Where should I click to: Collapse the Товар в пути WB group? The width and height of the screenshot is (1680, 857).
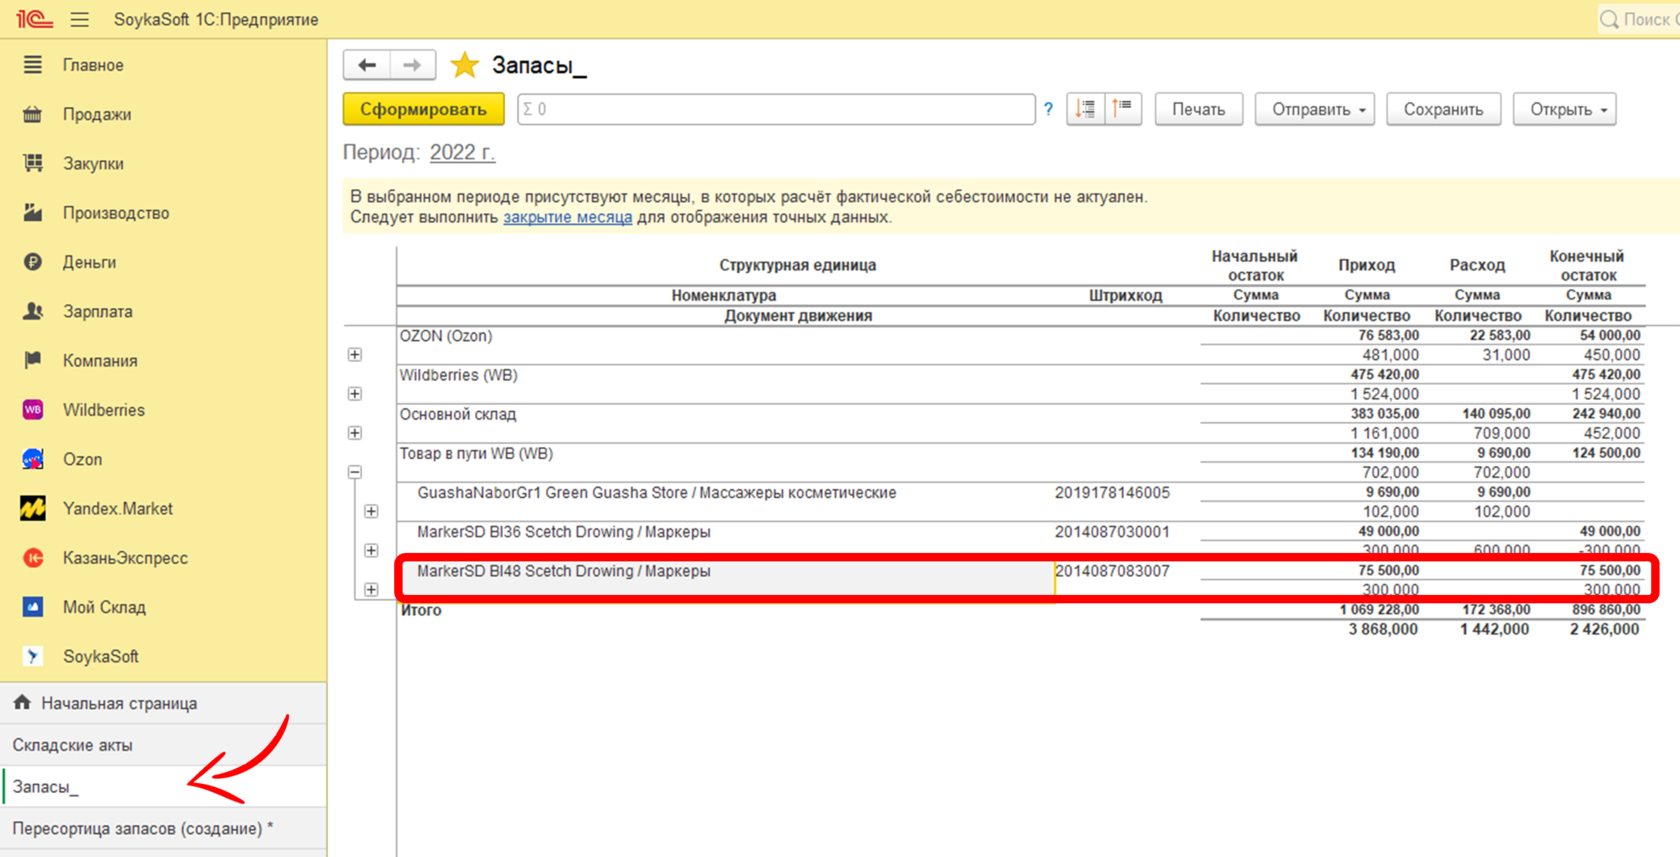(355, 472)
